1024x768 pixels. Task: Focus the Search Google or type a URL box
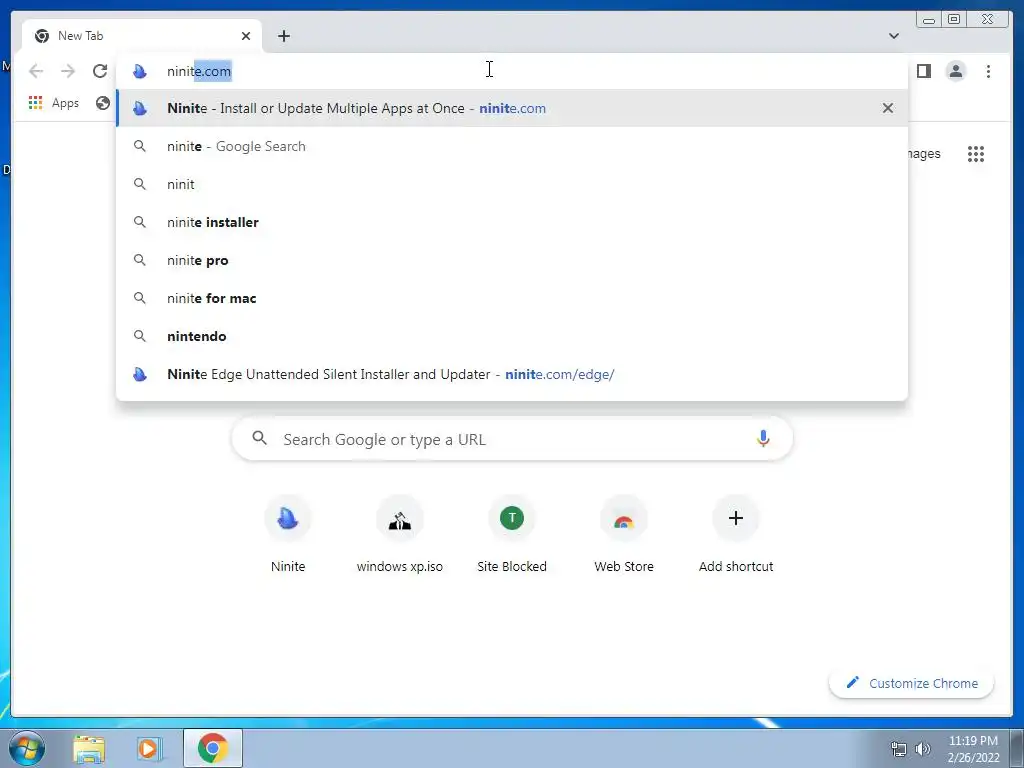[512, 439]
